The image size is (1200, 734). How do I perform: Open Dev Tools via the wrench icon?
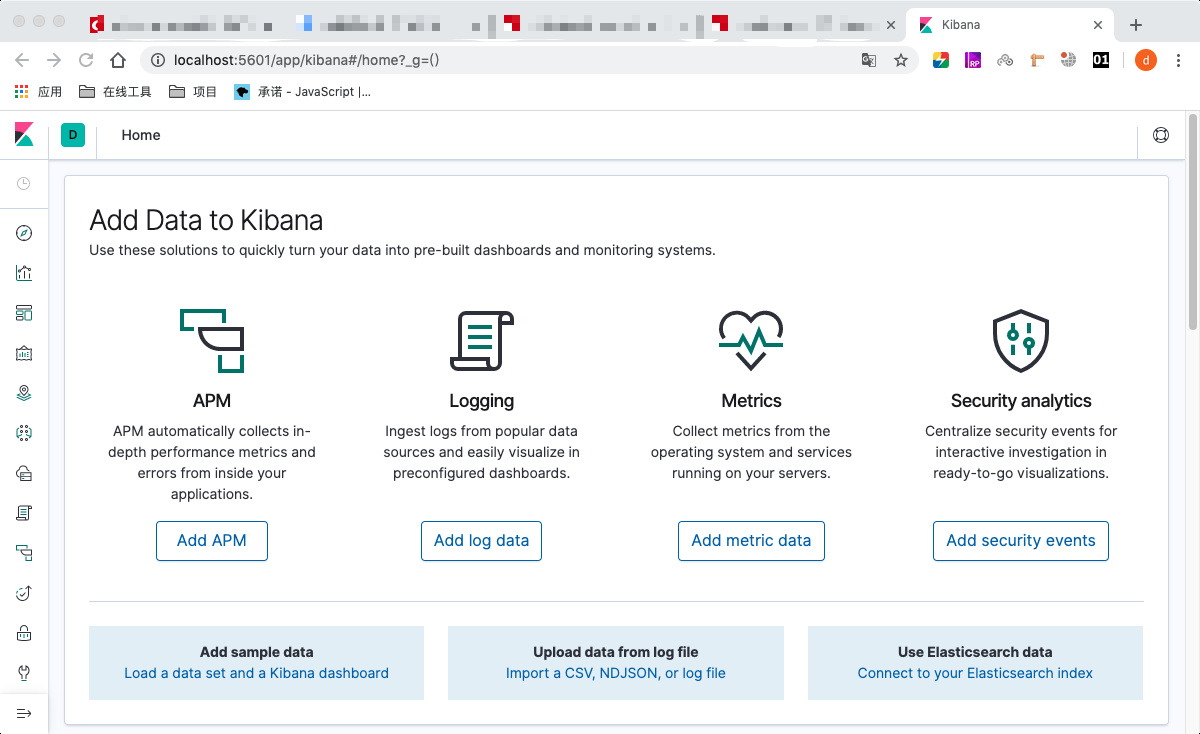pos(24,673)
